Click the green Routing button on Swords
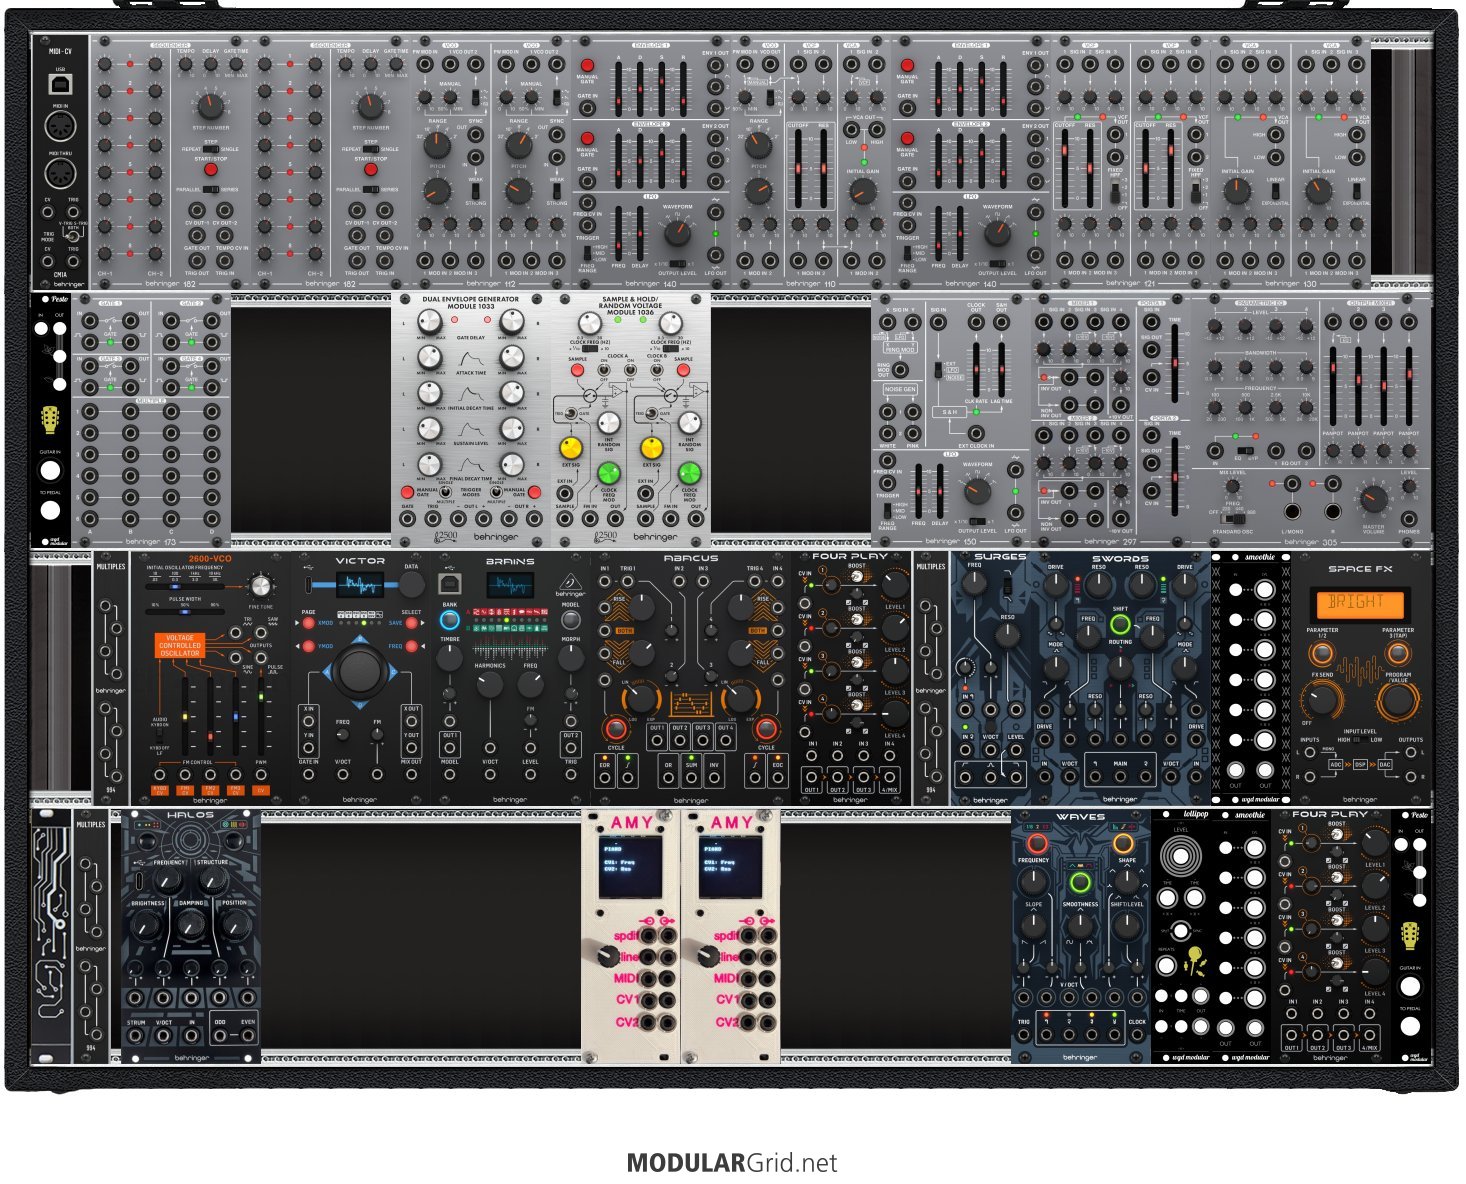Image resolution: width=1466 pixels, height=1184 pixels. pos(1120,626)
